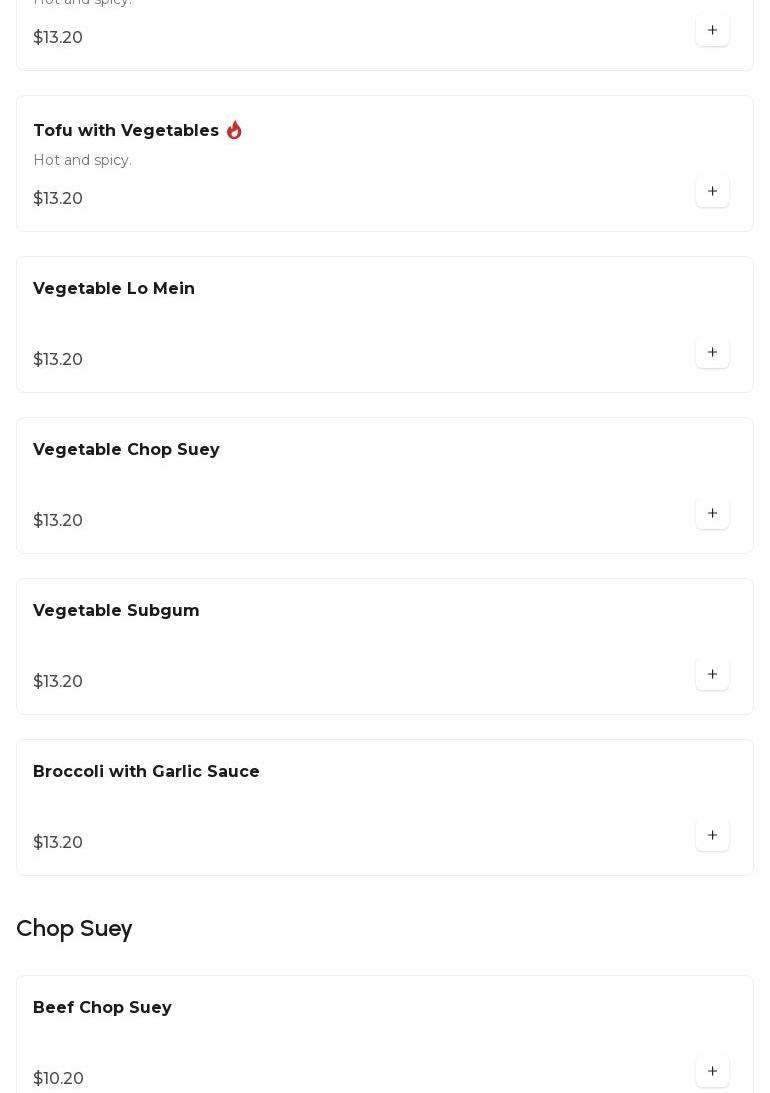Screen dimensions: 770x1093
Task: Click the plus icon for Beef Chop Suey
Action: coord(712,1072)
